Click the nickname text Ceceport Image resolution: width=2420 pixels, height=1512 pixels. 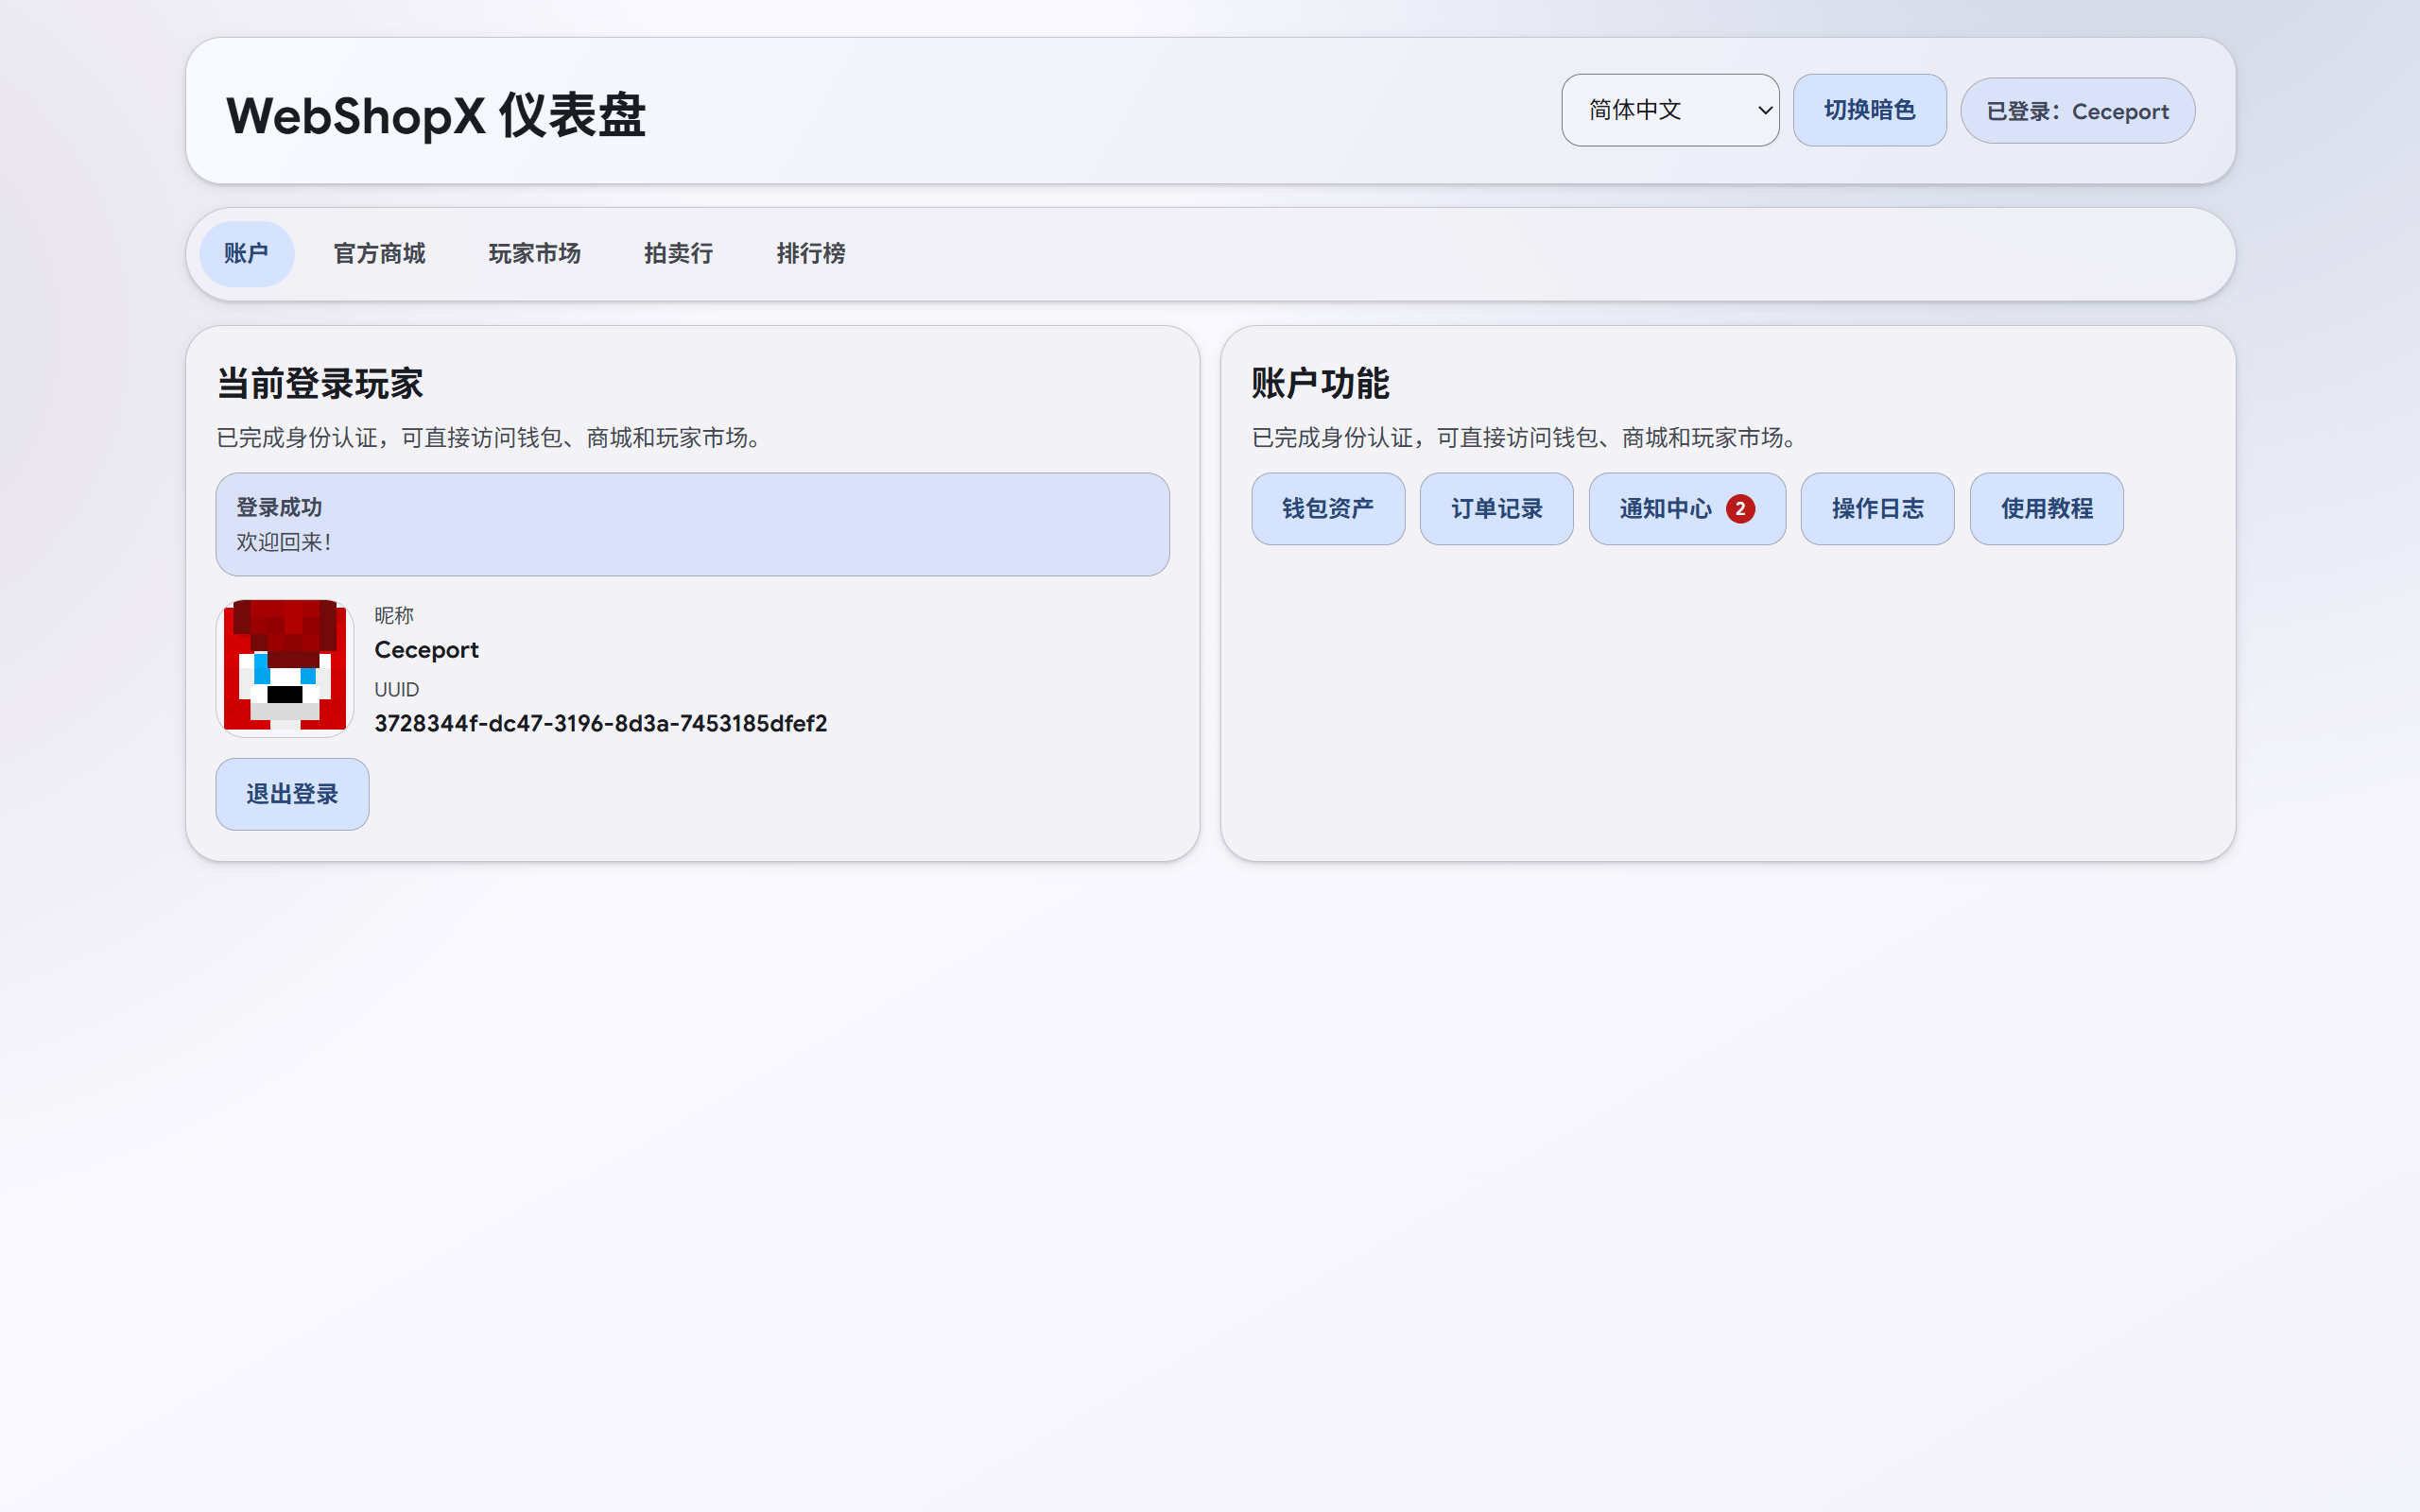[426, 650]
